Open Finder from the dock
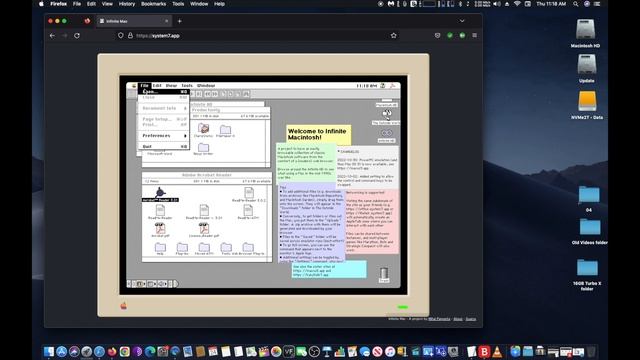 pos(49,351)
